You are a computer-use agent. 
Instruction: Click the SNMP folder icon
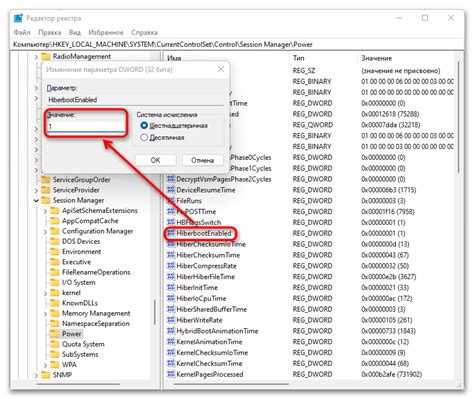coord(46,375)
